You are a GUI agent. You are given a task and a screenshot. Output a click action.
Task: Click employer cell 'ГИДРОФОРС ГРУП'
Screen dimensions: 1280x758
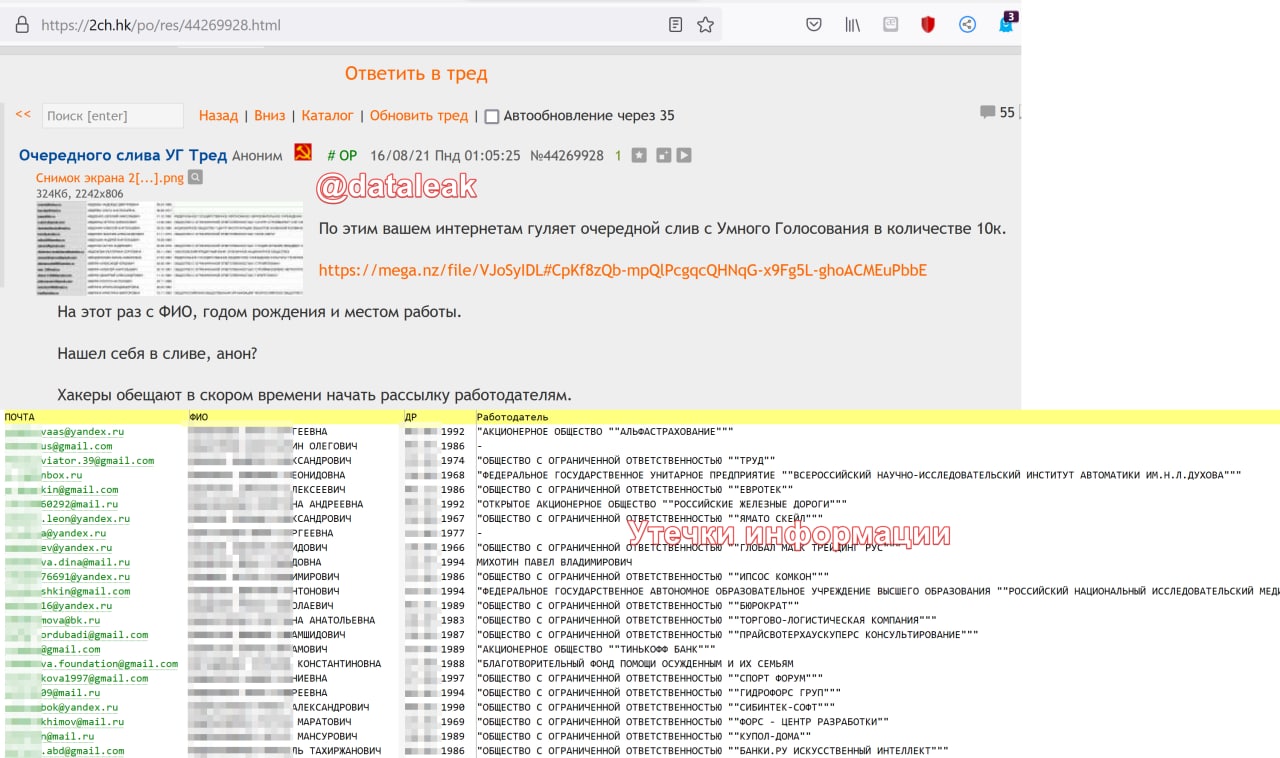(659, 692)
